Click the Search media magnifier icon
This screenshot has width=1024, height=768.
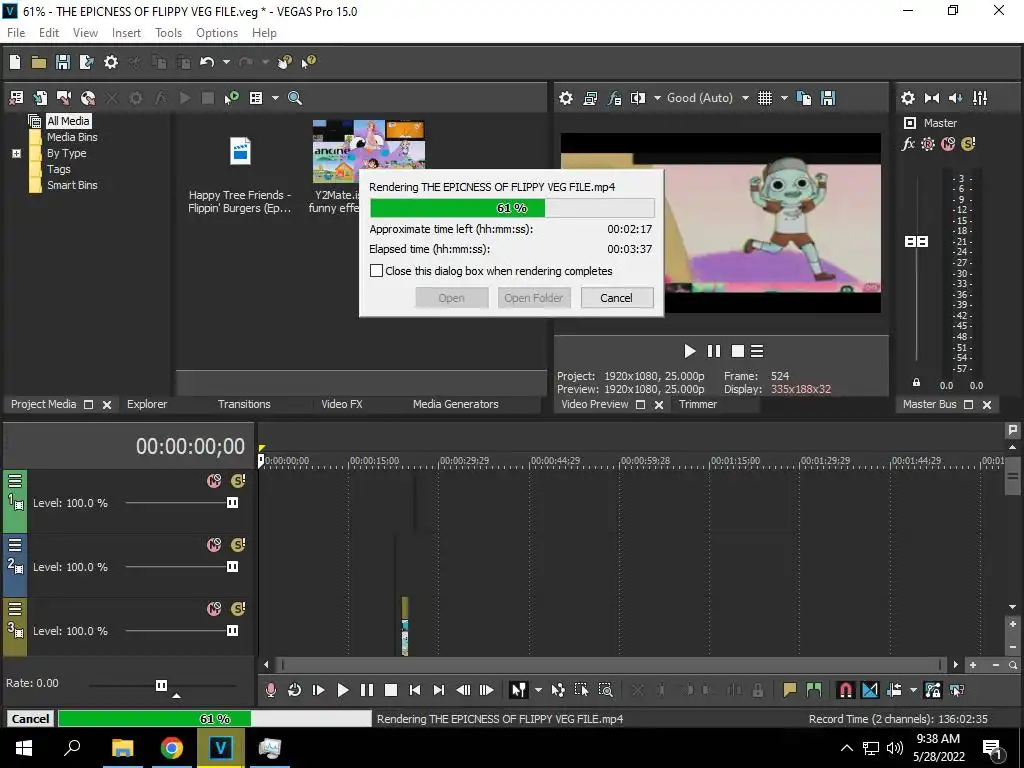click(x=295, y=98)
